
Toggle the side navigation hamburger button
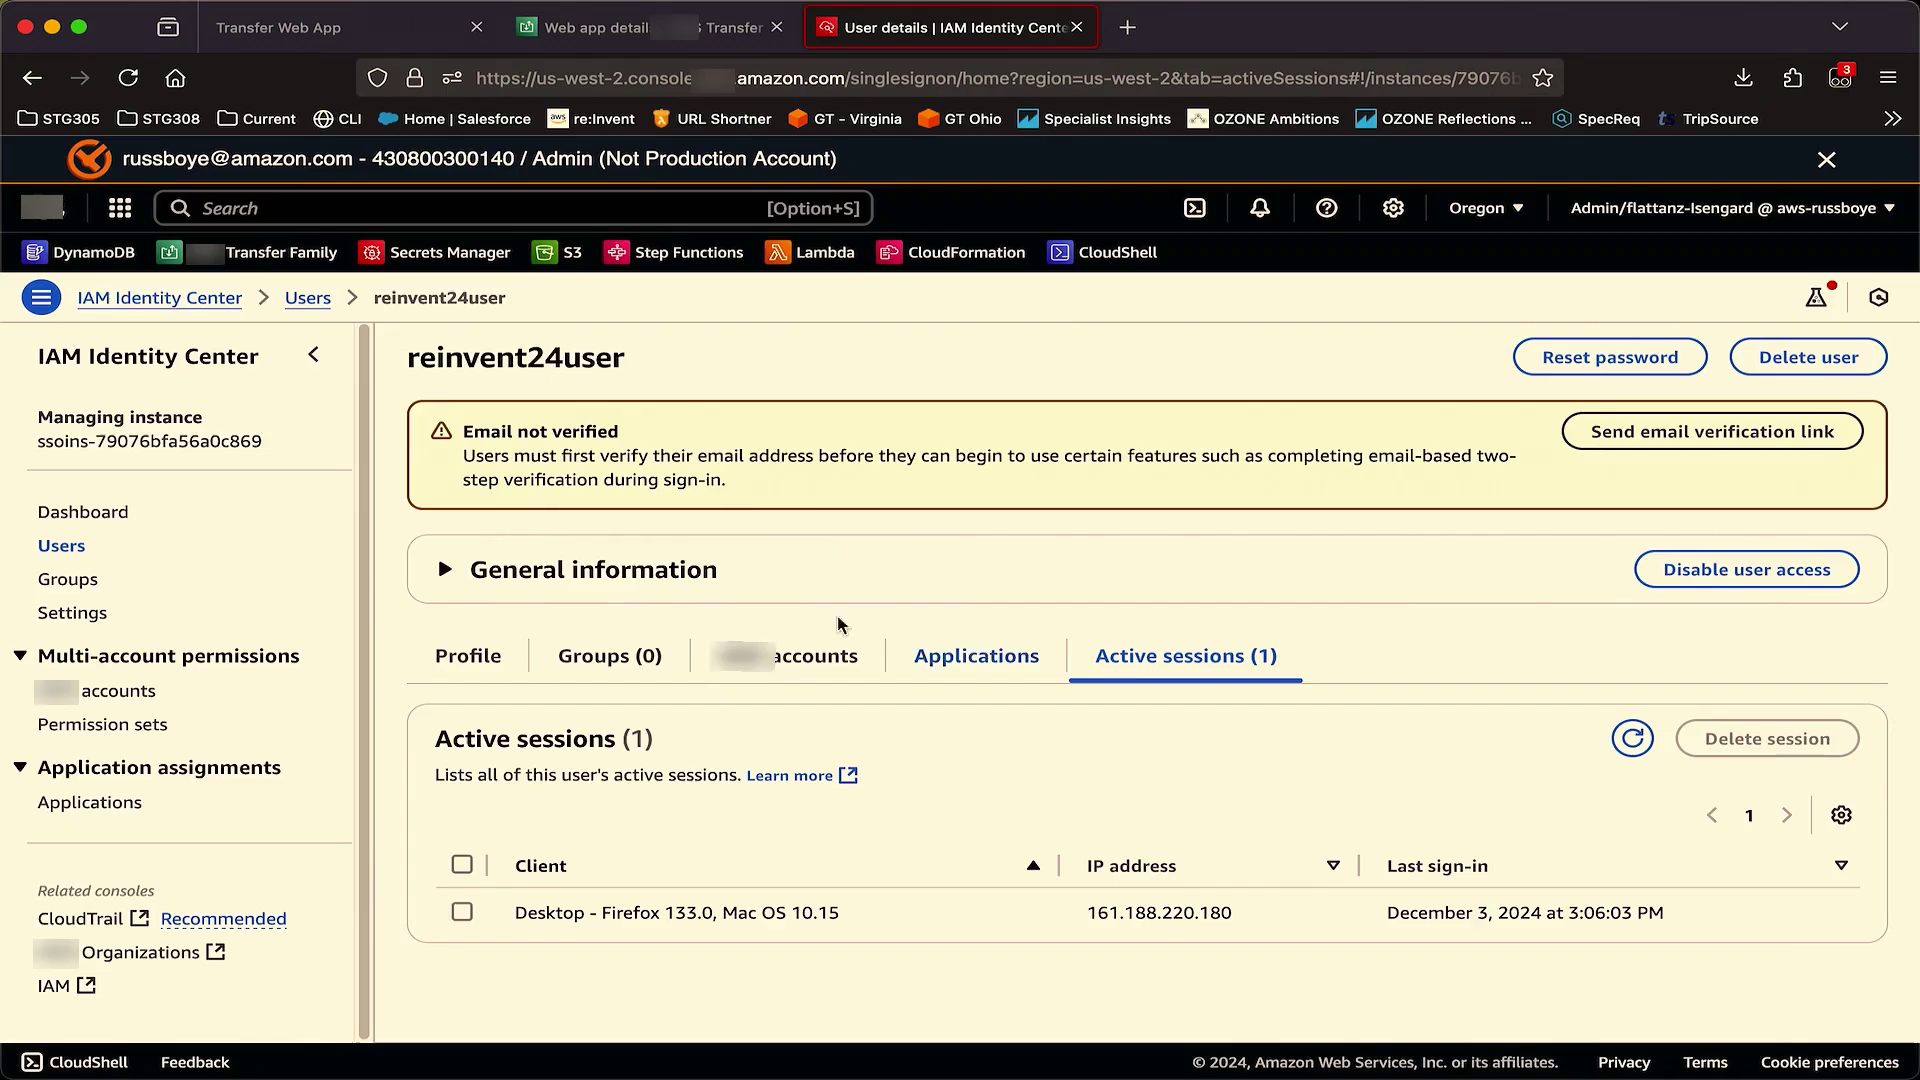pyautogui.click(x=41, y=297)
